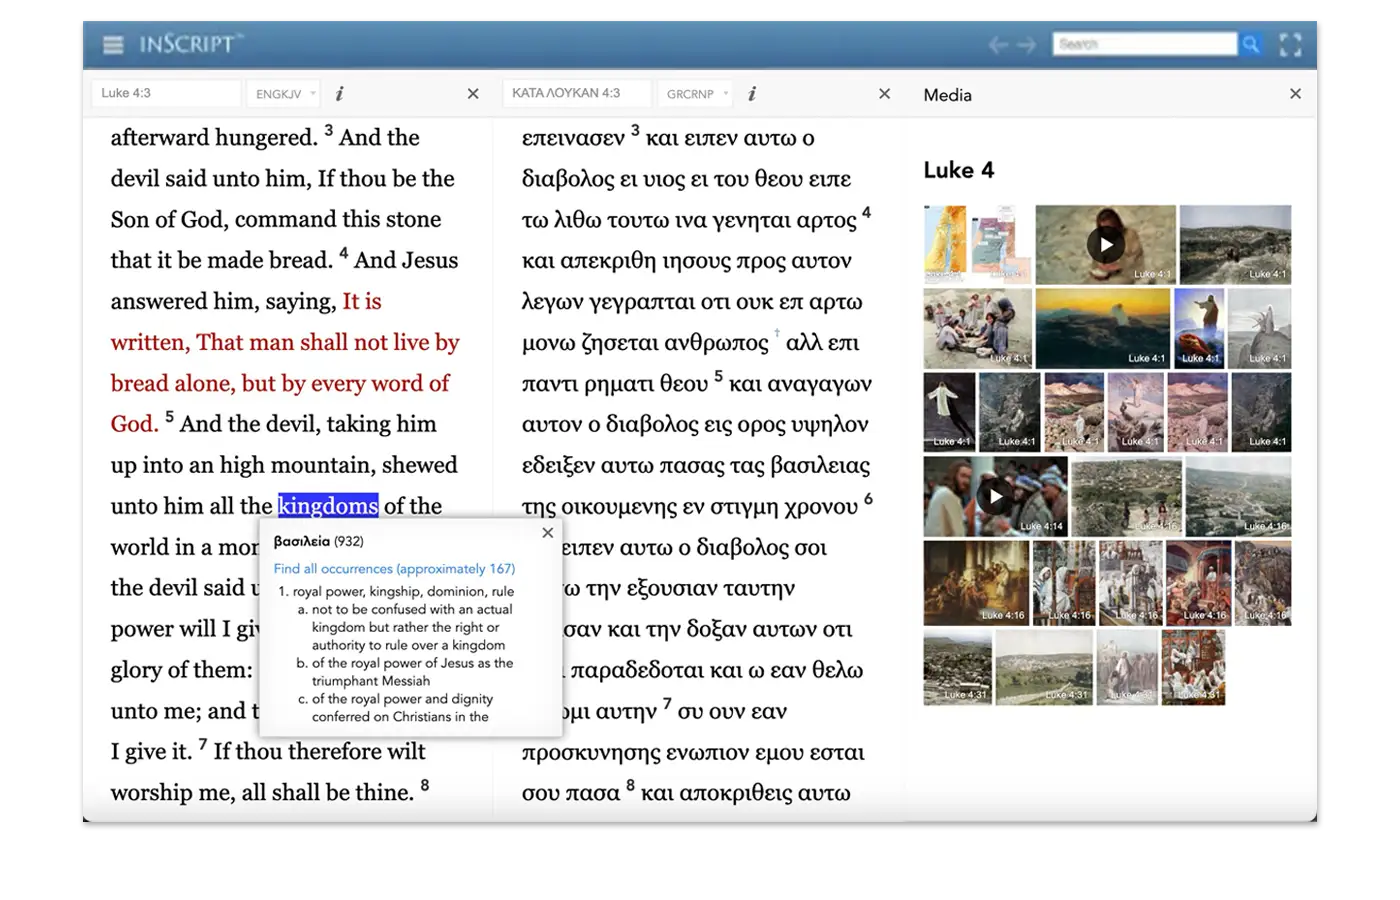Close the English ENGKJV panel

point(472,93)
